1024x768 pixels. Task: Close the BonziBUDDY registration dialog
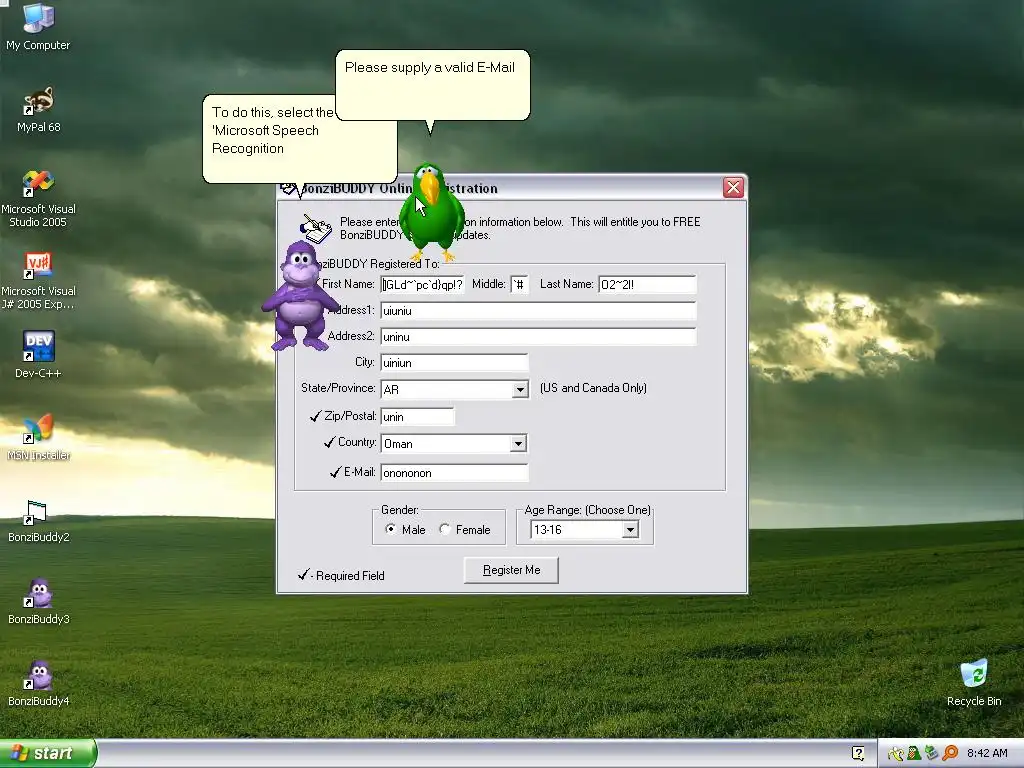point(733,188)
